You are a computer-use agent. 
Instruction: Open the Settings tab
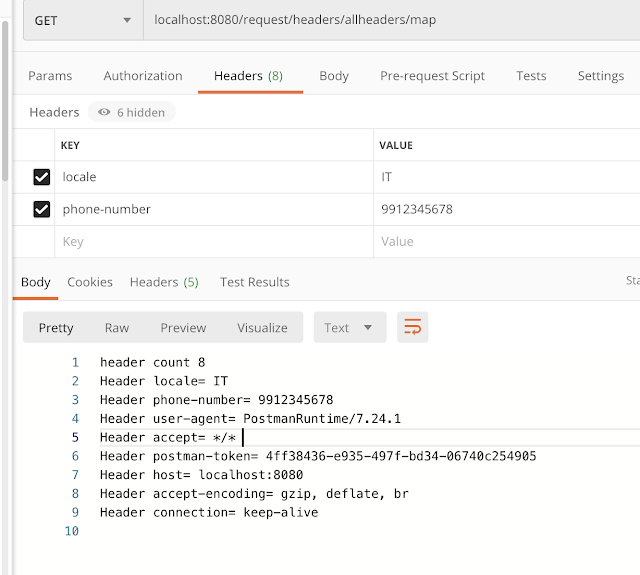click(x=601, y=76)
